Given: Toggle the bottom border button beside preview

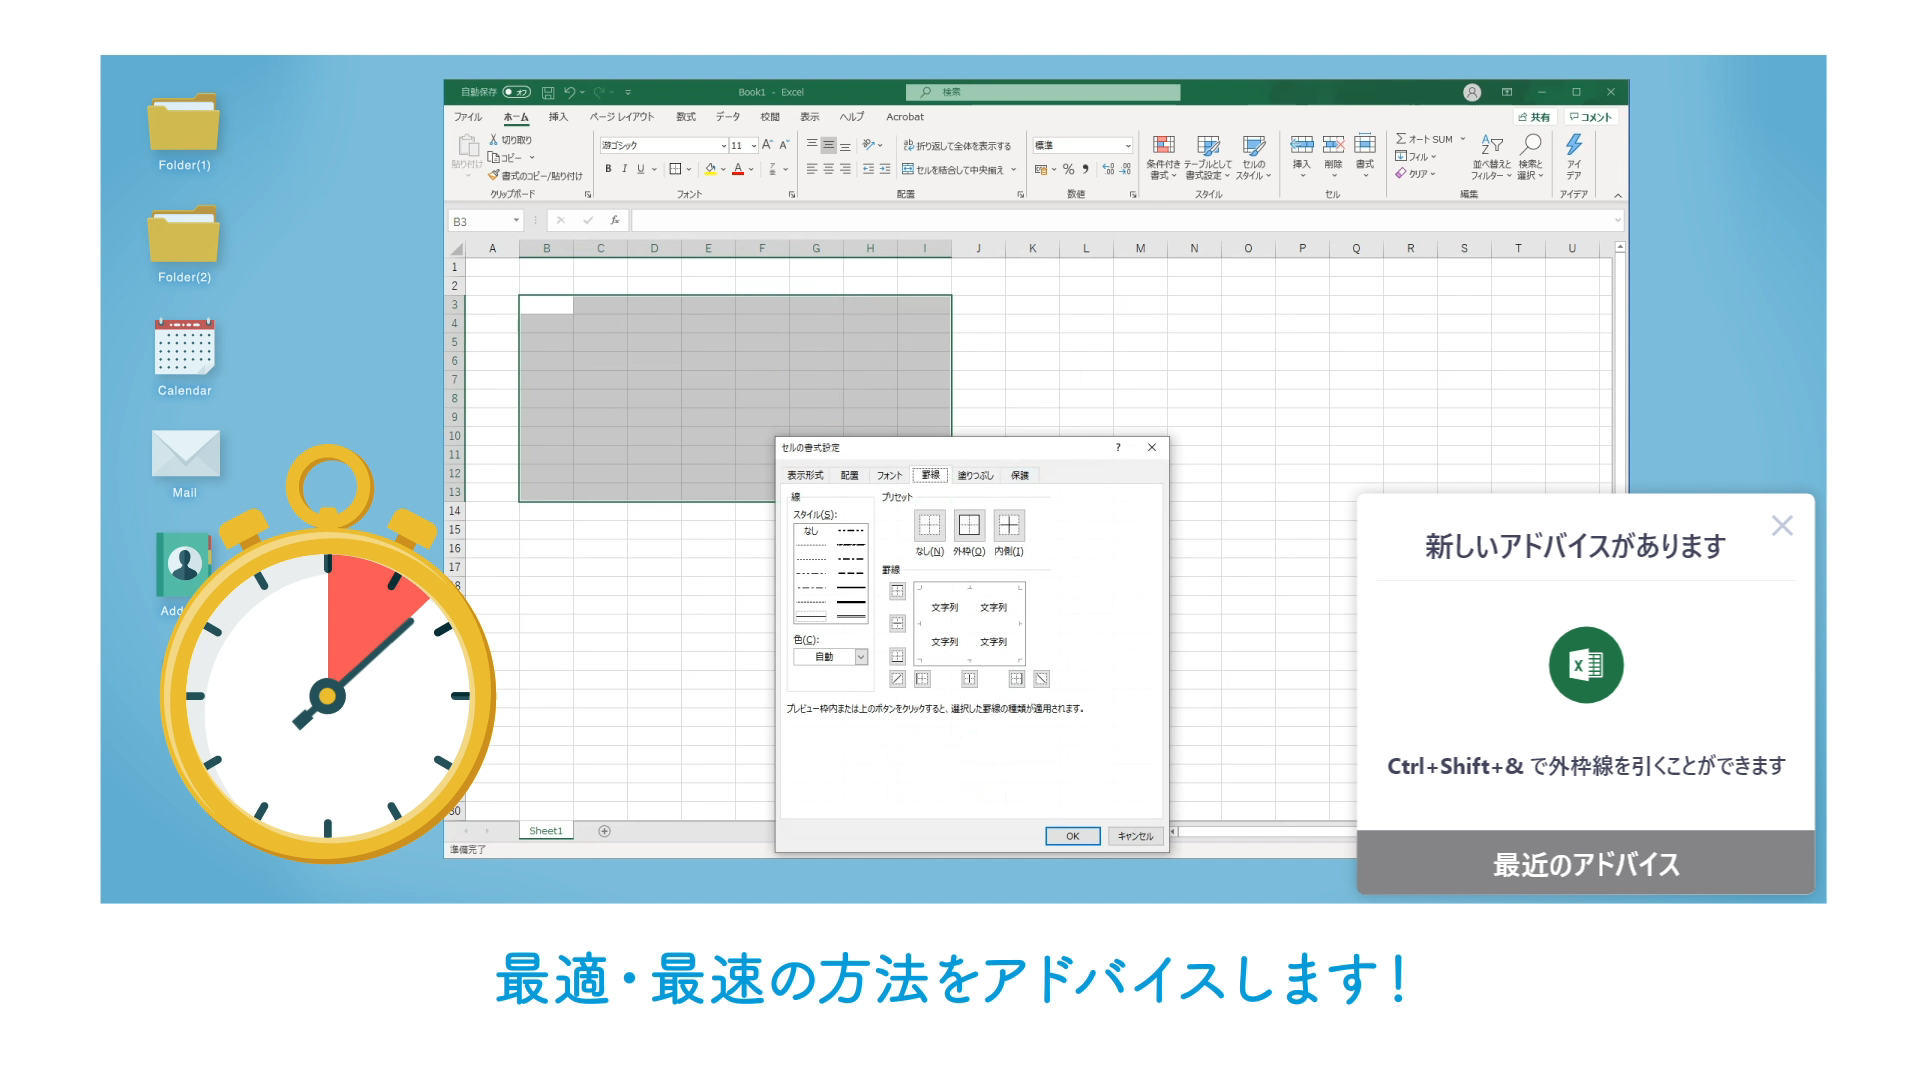Looking at the screenshot, I should pos(897,656).
